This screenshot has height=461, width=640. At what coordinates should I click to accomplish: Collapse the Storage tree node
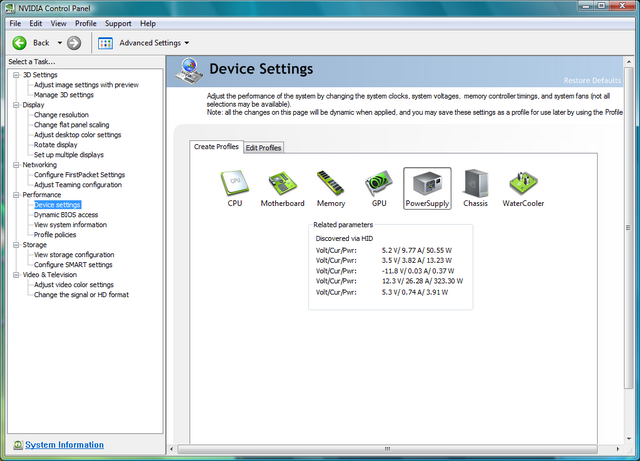16,245
